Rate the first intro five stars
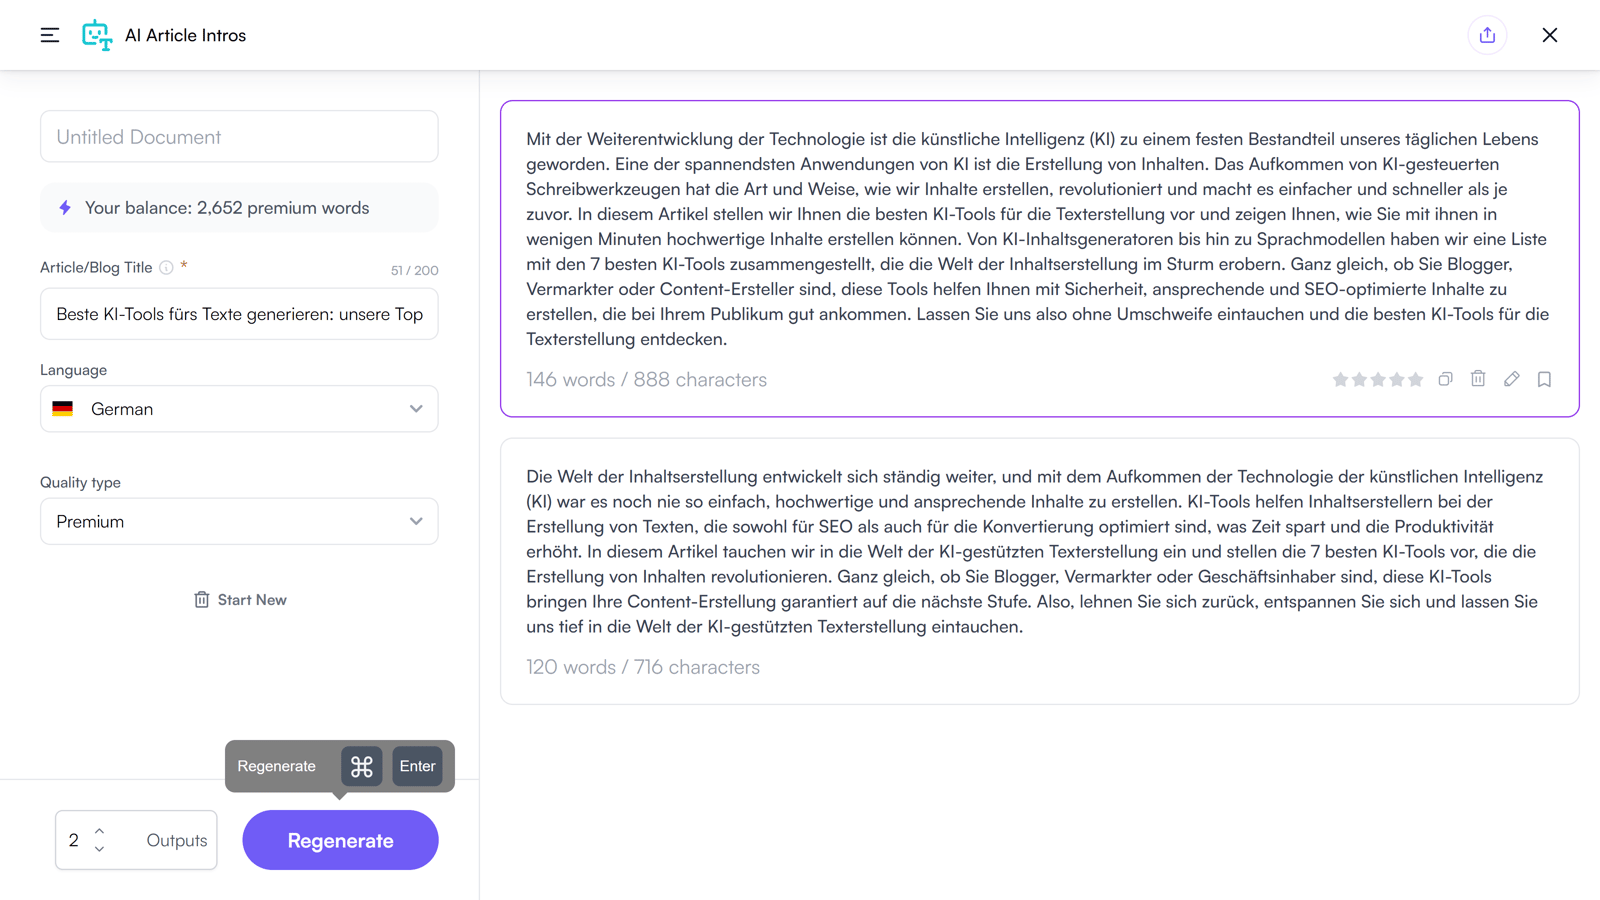 pos(1416,380)
